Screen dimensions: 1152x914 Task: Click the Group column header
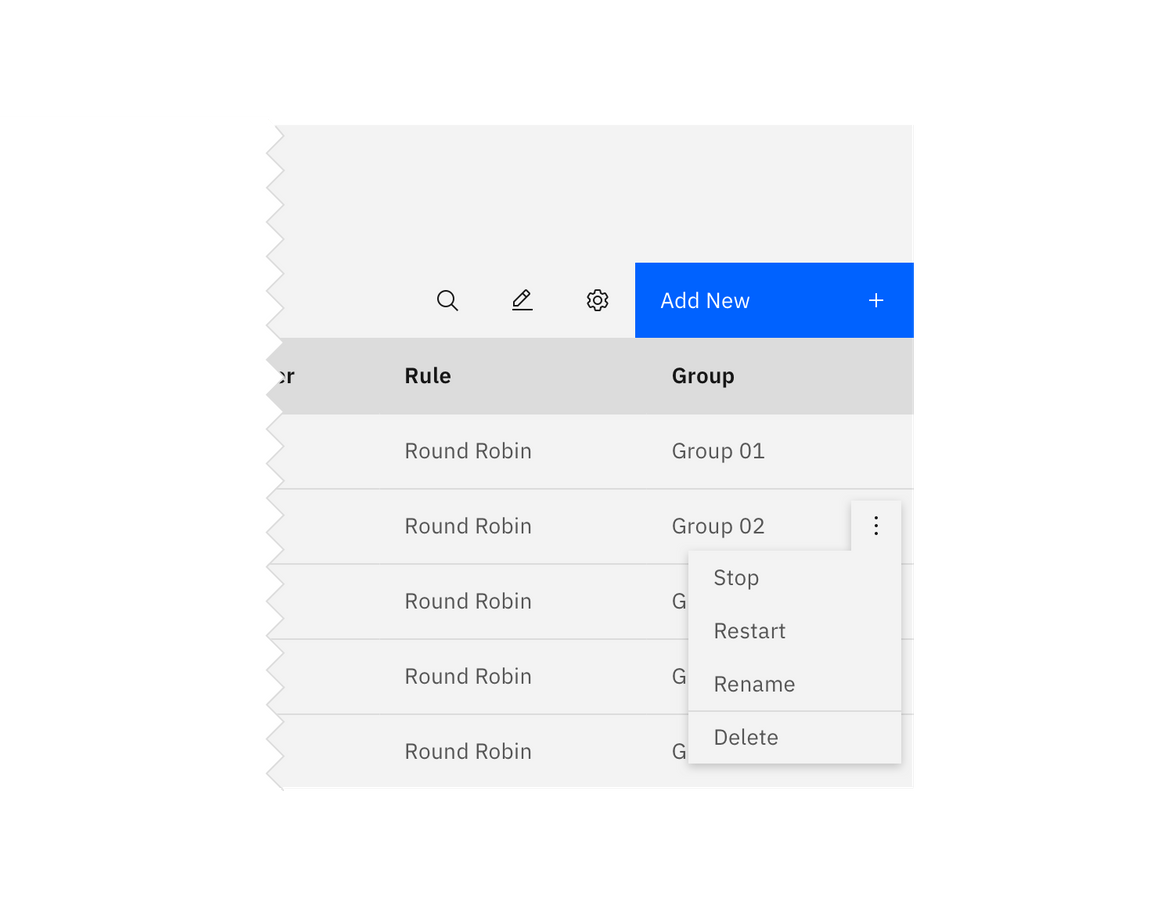point(703,376)
